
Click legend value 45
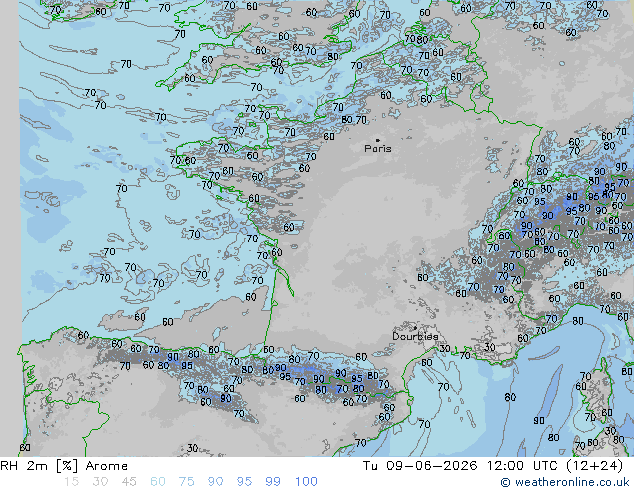[x=129, y=482]
